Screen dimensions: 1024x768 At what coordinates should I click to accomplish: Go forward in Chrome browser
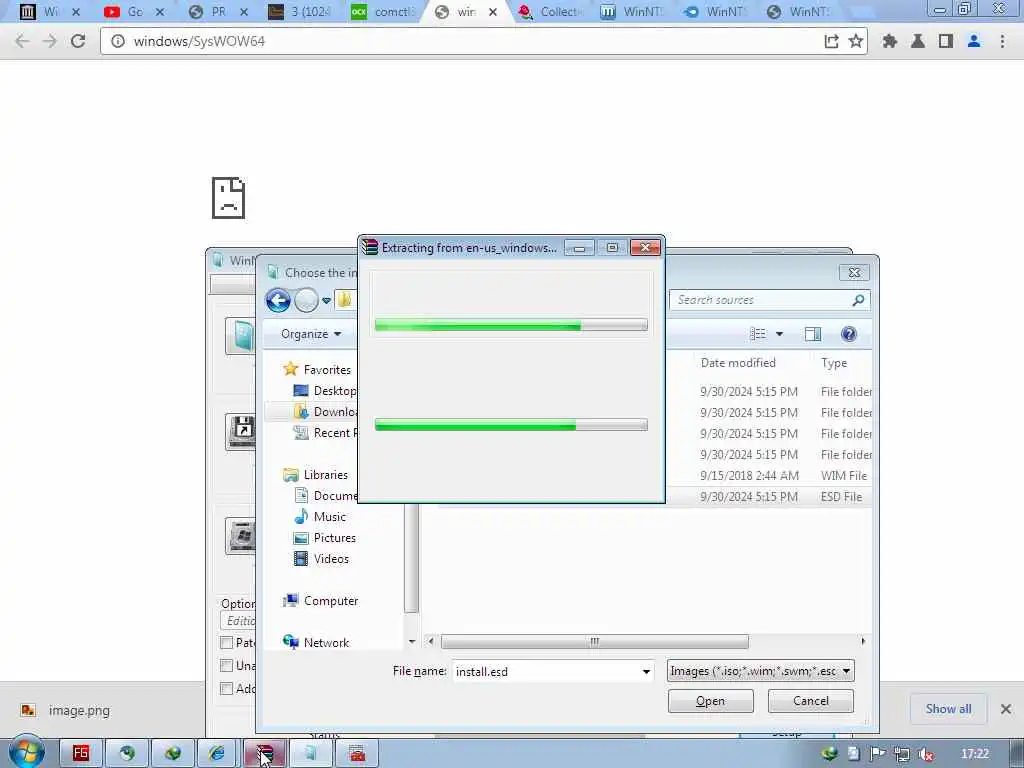coord(50,41)
